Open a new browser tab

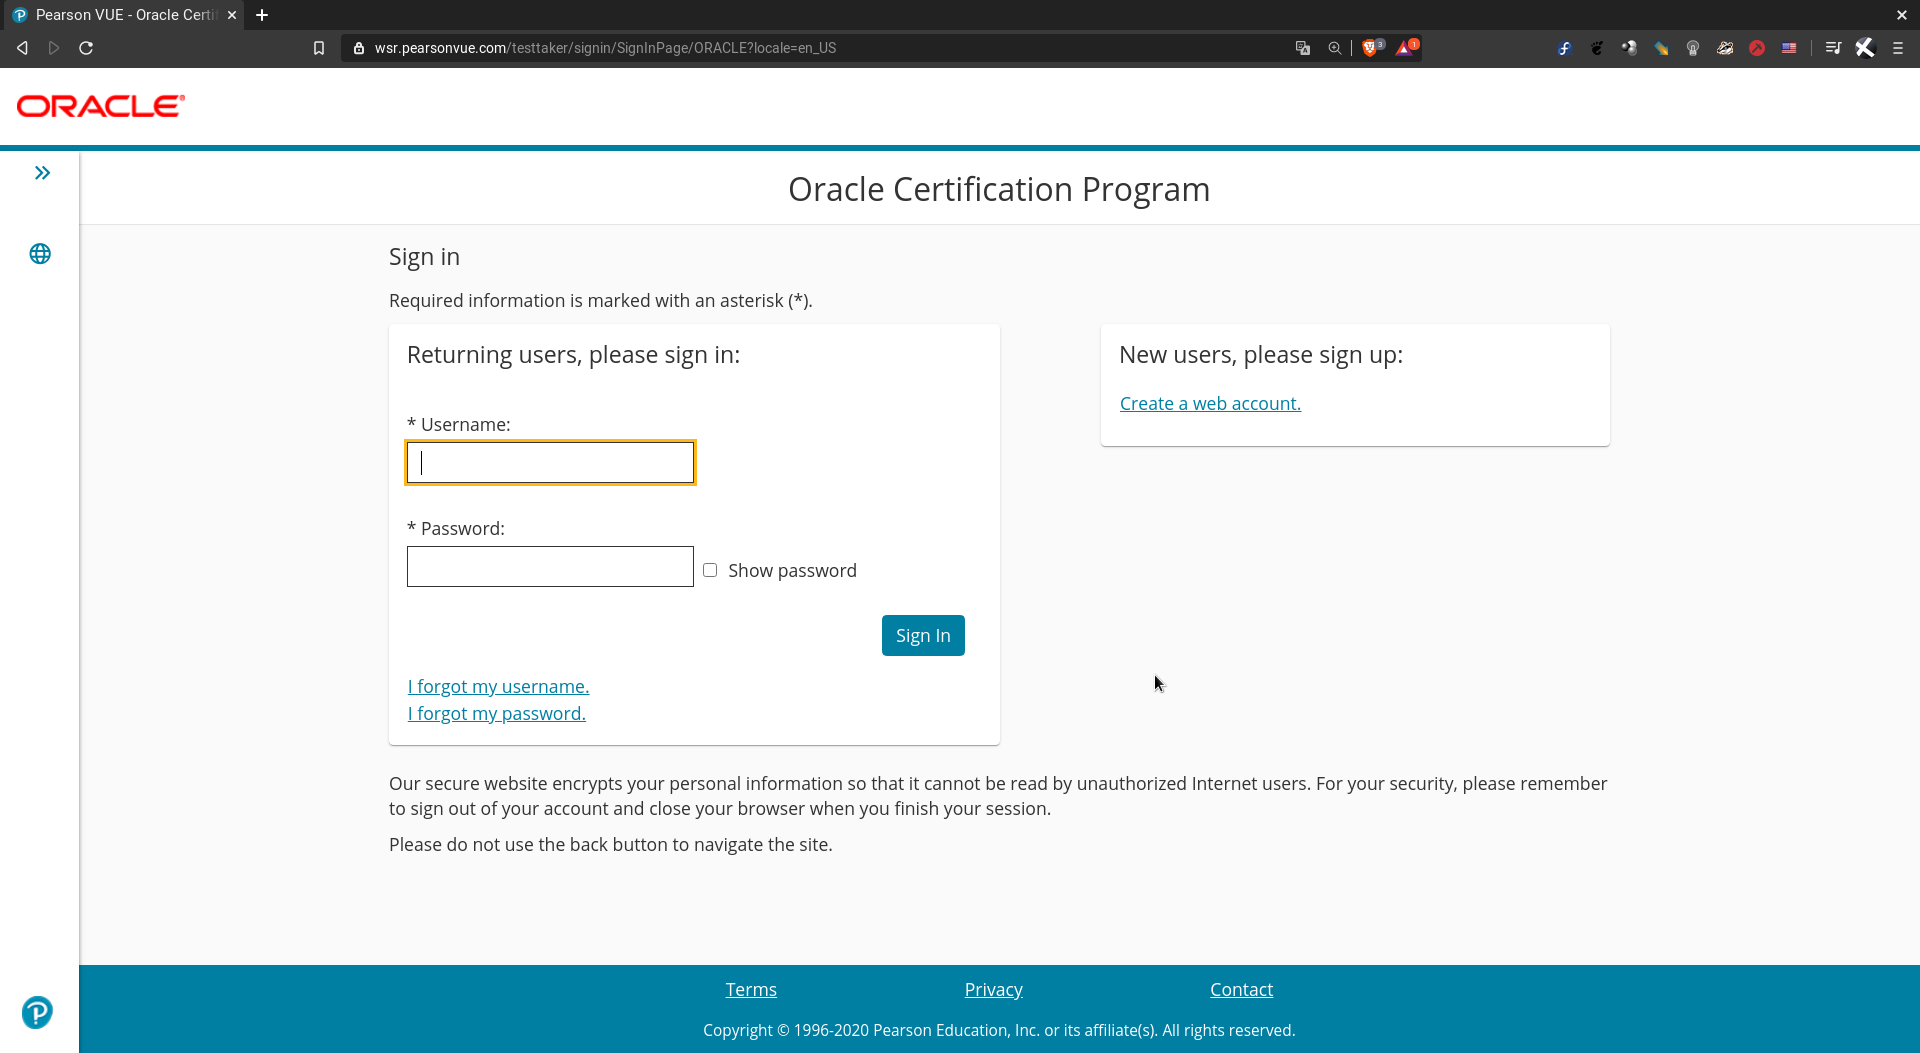[262, 15]
